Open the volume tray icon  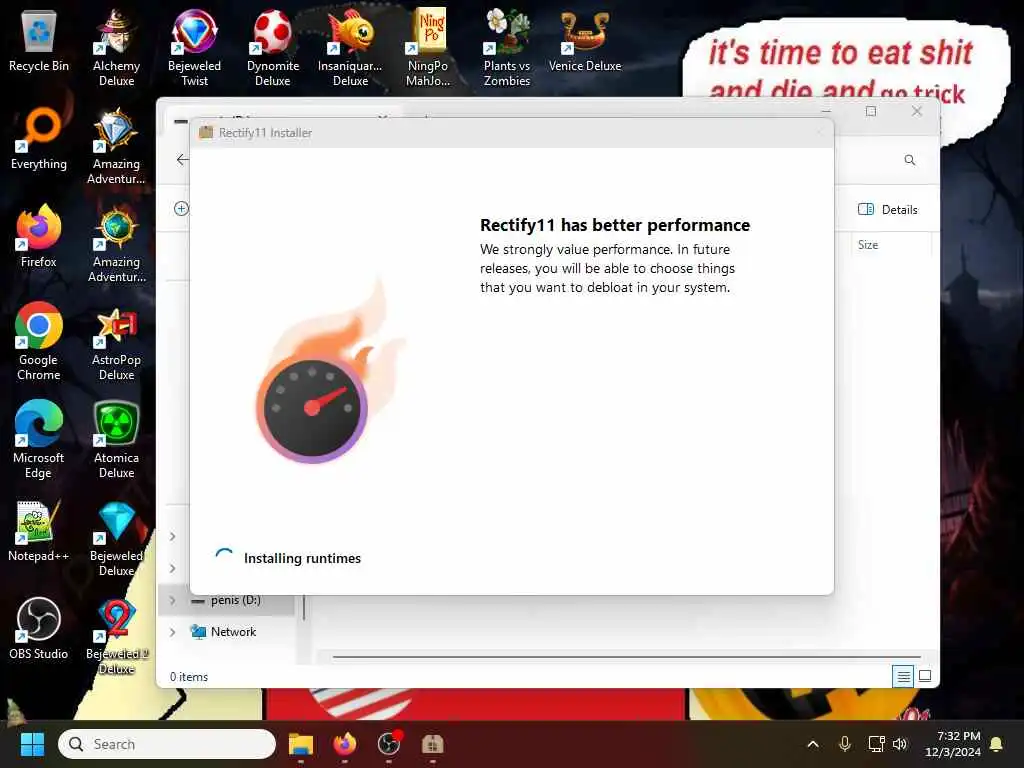coord(900,744)
